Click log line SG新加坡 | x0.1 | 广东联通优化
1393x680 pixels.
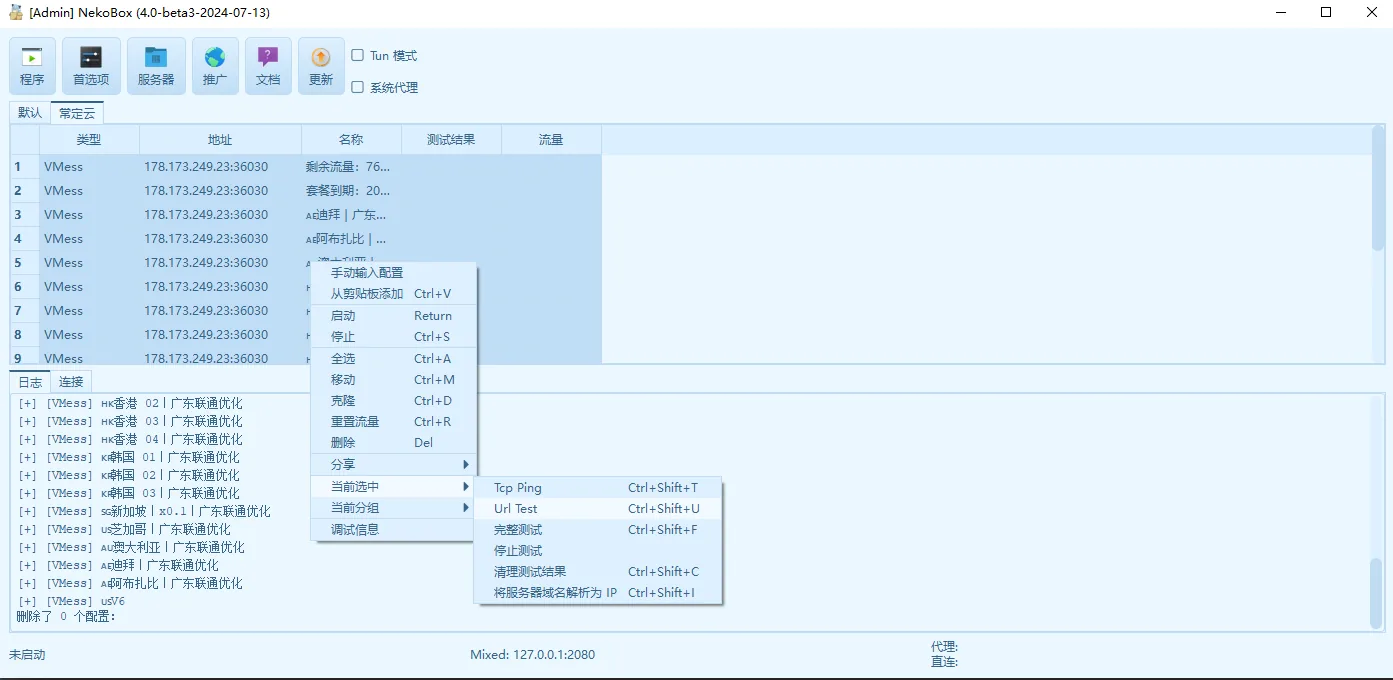(144, 512)
